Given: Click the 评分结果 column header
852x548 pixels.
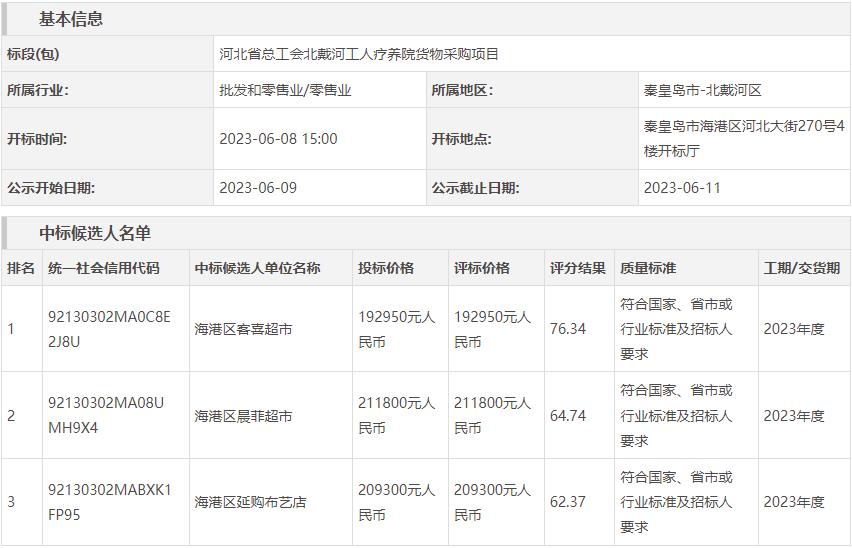Looking at the screenshot, I should pos(577,268).
